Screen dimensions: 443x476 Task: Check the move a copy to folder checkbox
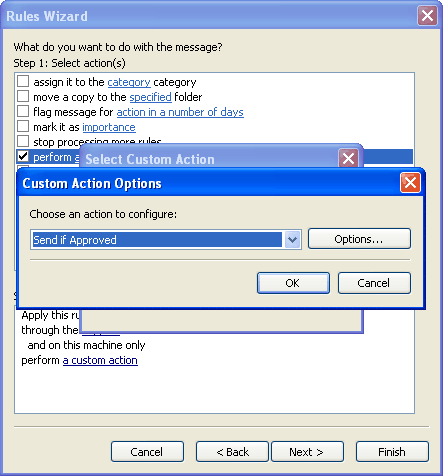tap(23, 96)
